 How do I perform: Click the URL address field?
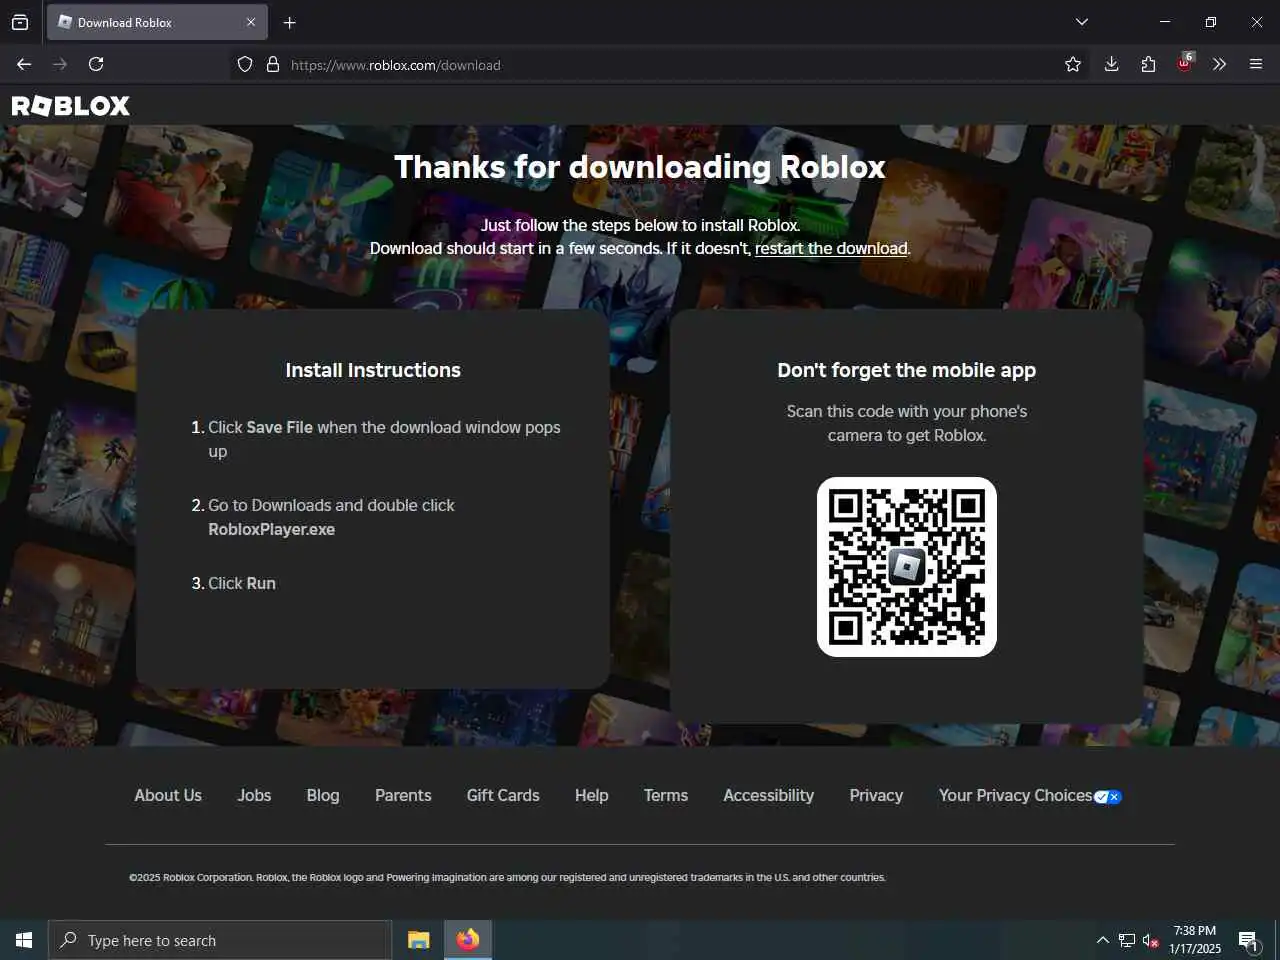660,65
